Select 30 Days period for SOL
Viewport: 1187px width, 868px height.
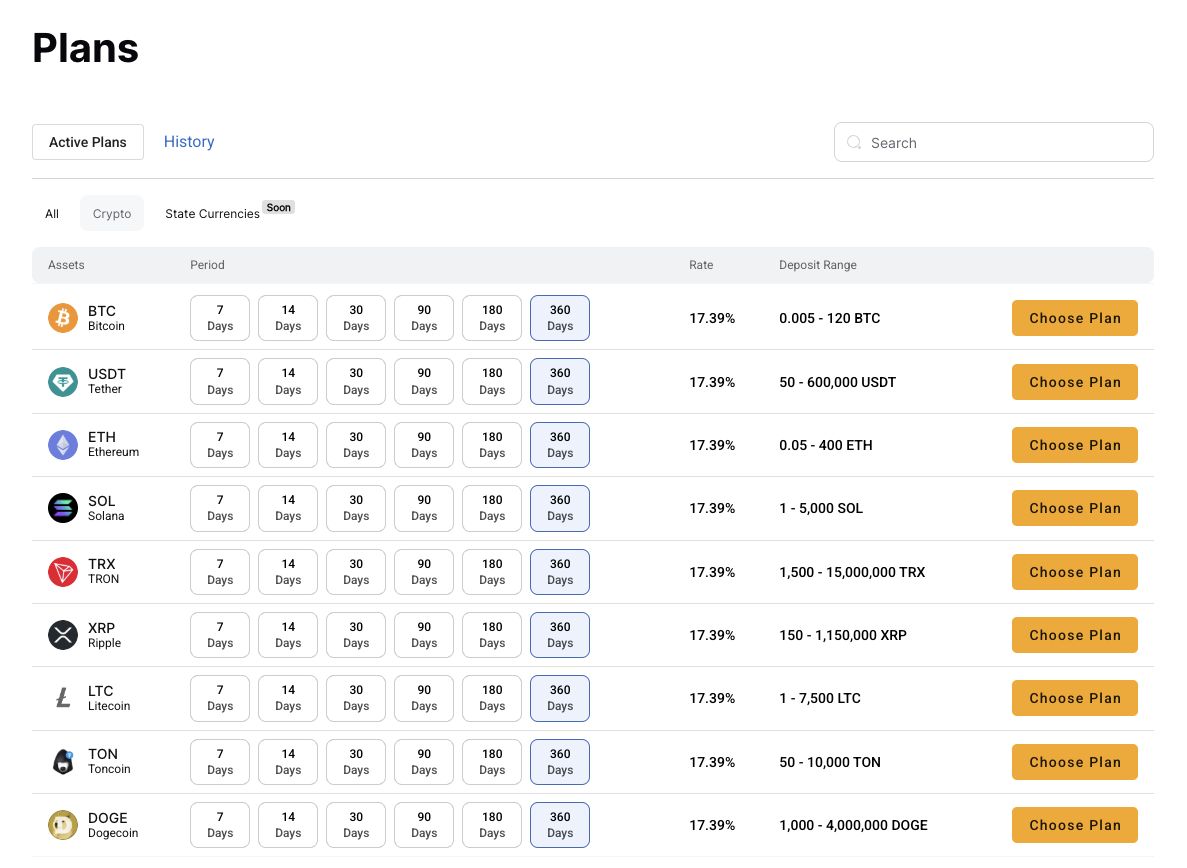(x=356, y=508)
